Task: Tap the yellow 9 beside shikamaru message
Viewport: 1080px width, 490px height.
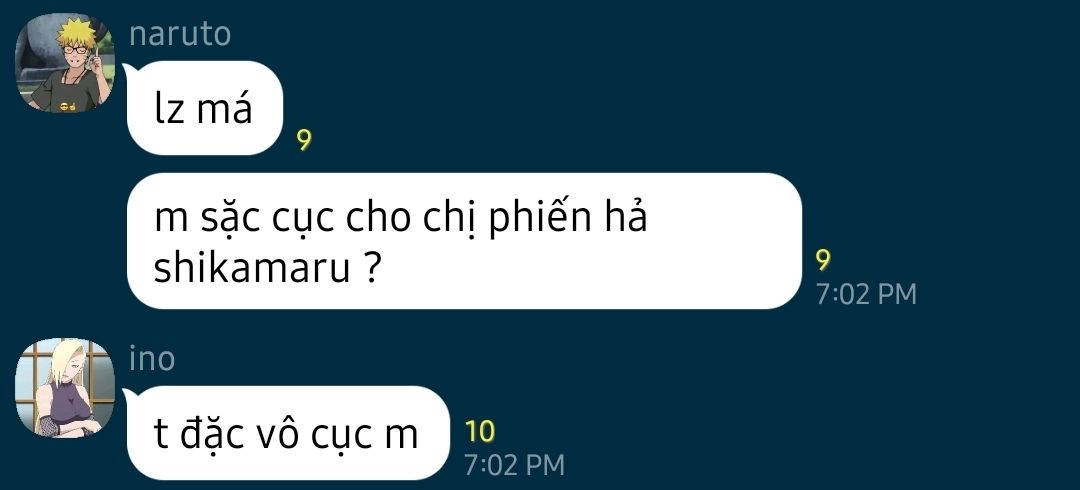Action: coord(823,260)
